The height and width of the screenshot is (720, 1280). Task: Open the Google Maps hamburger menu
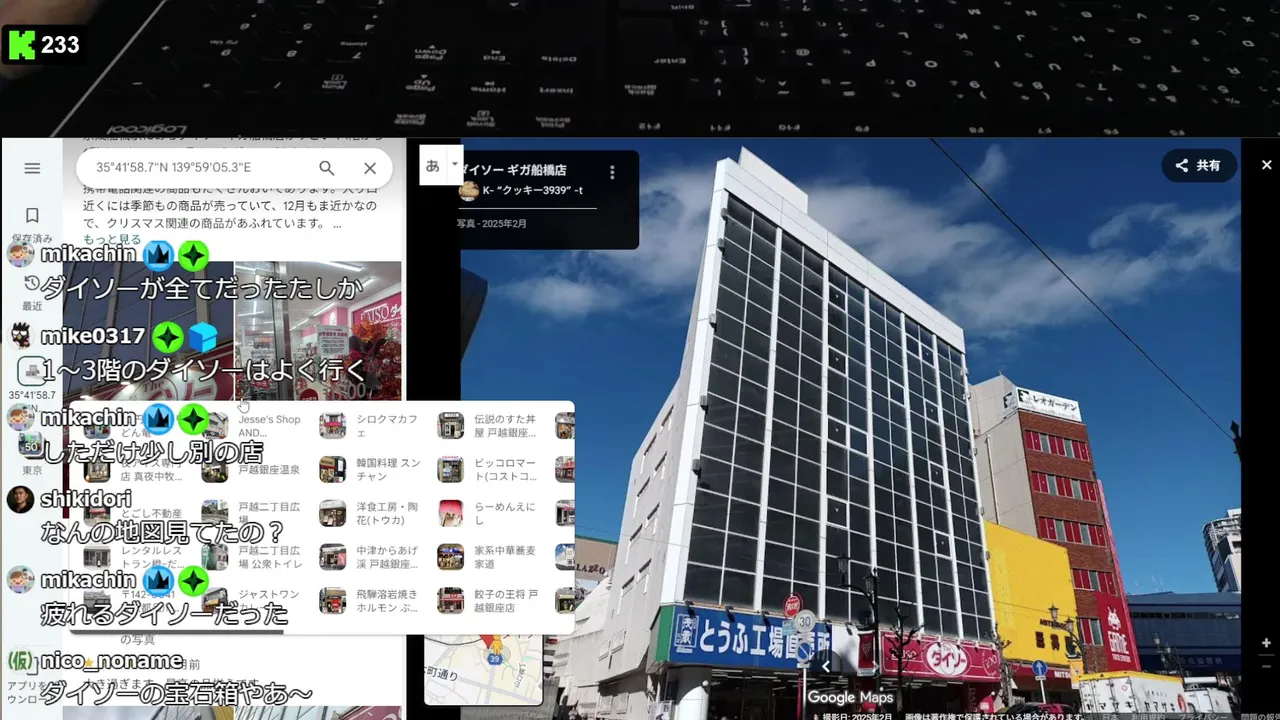pos(32,168)
